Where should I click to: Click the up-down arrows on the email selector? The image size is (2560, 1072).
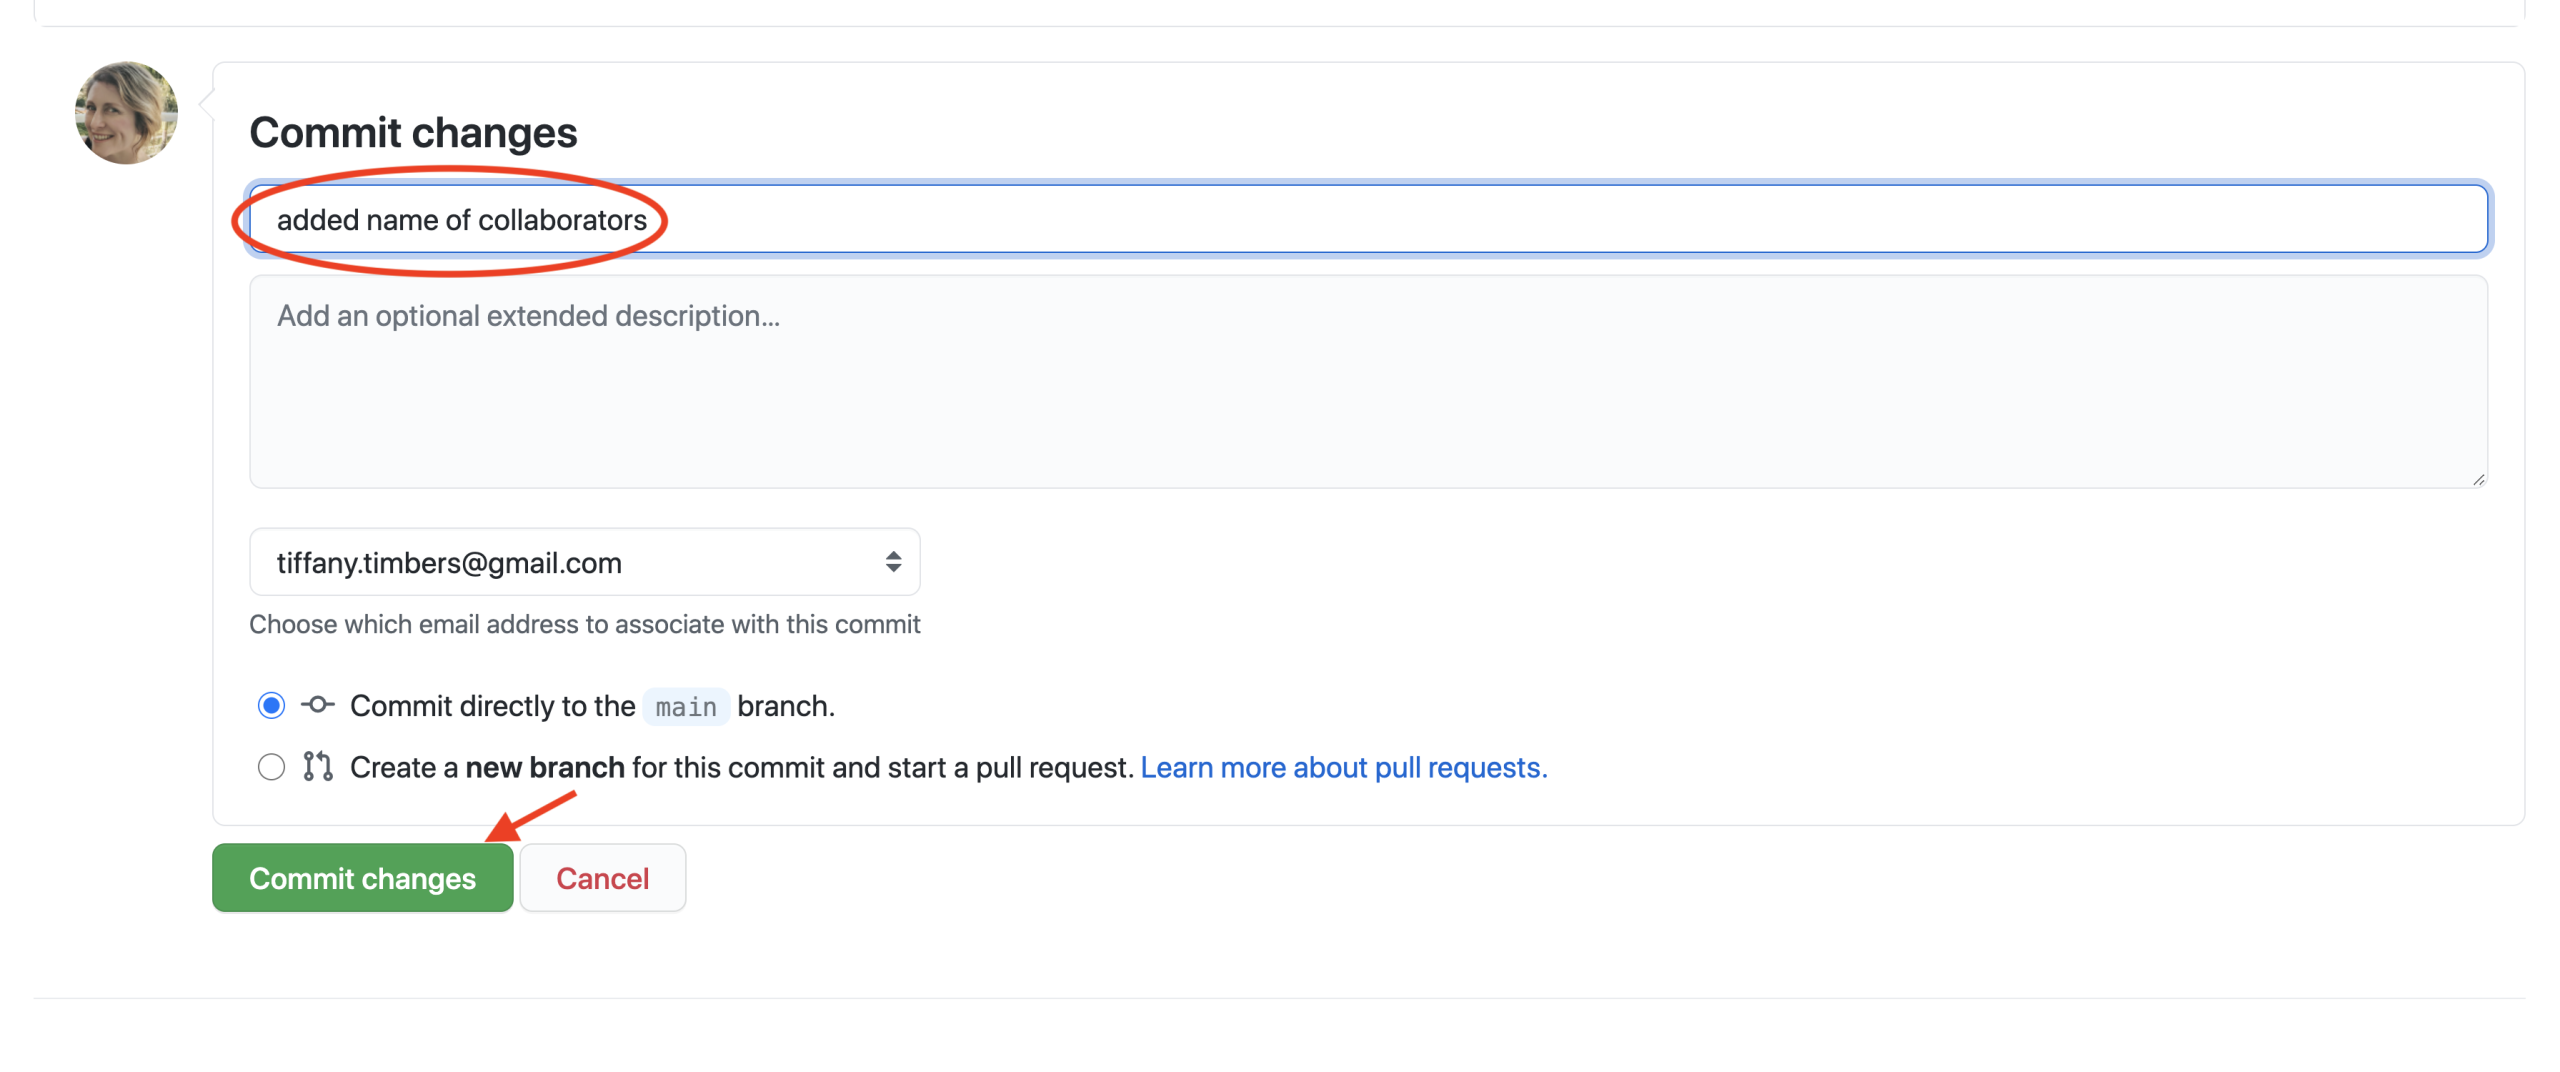893,562
